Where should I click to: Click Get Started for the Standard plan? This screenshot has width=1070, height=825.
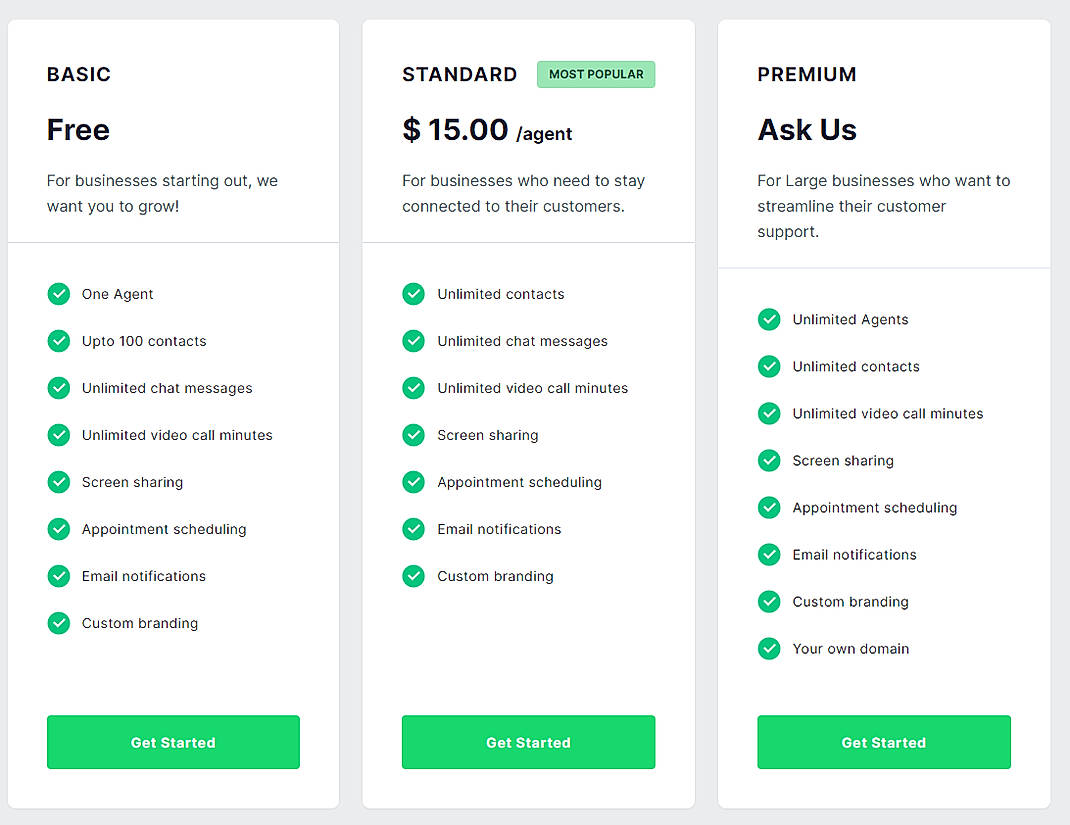(x=528, y=742)
